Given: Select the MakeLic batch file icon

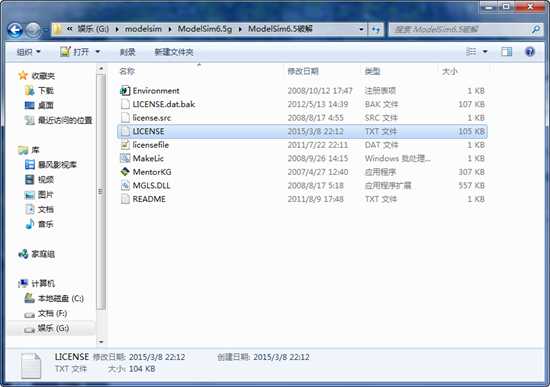Looking at the screenshot, I should point(125,158).
